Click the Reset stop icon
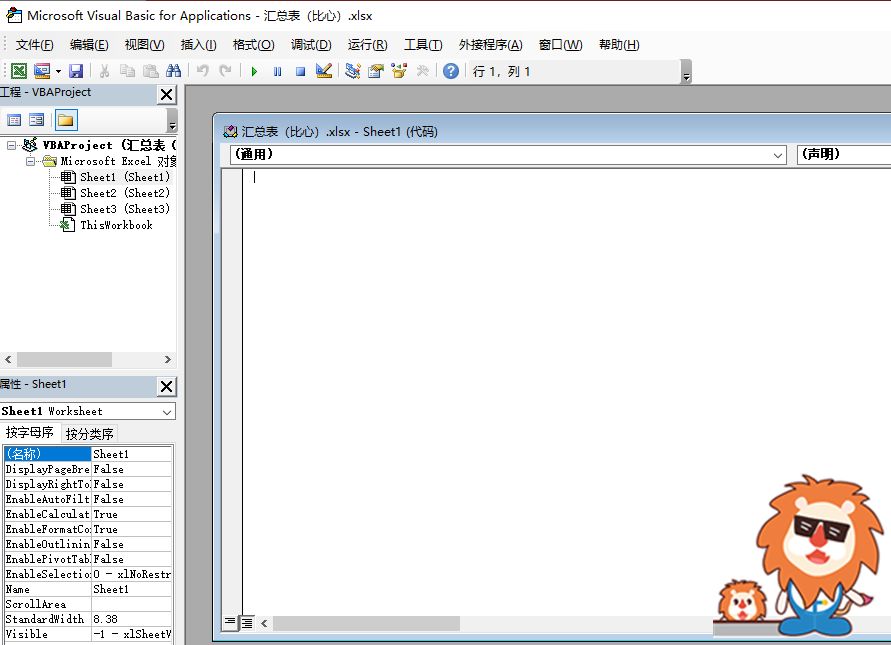This screenshot has height=645, width=891. coord(301,71)
